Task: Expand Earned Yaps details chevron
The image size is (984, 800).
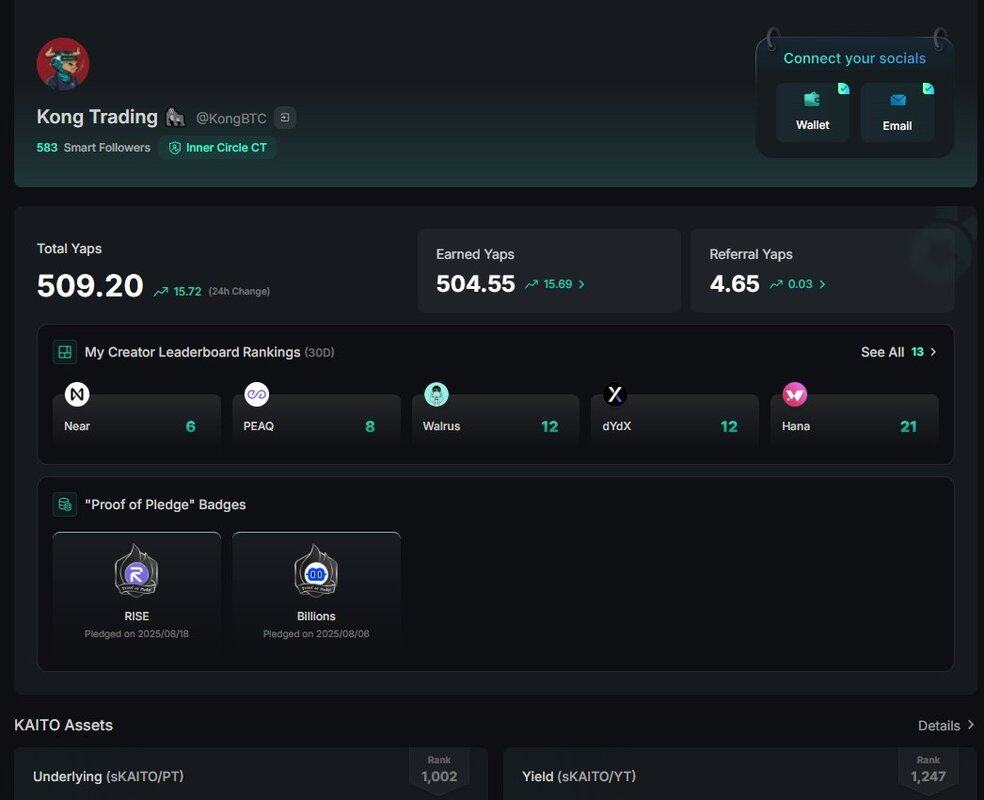Action: pyautogui.click(x=582, y=284)
